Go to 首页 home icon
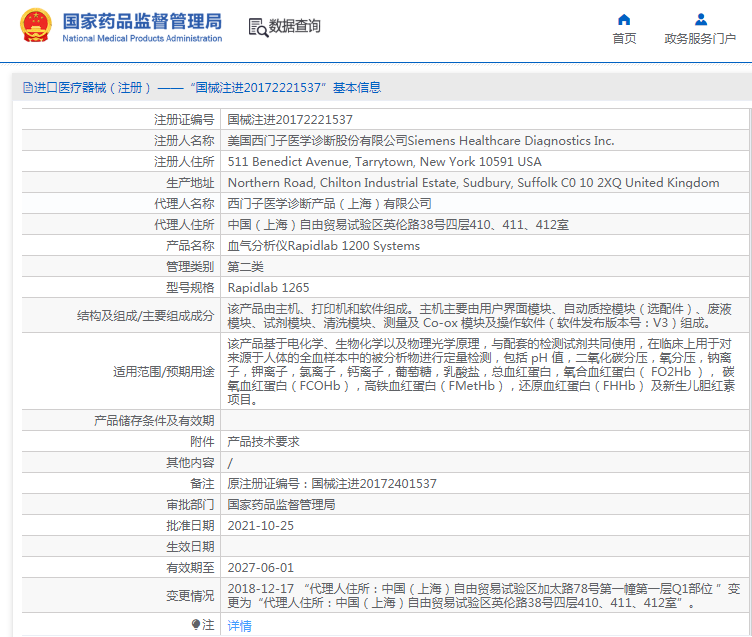 624,19
